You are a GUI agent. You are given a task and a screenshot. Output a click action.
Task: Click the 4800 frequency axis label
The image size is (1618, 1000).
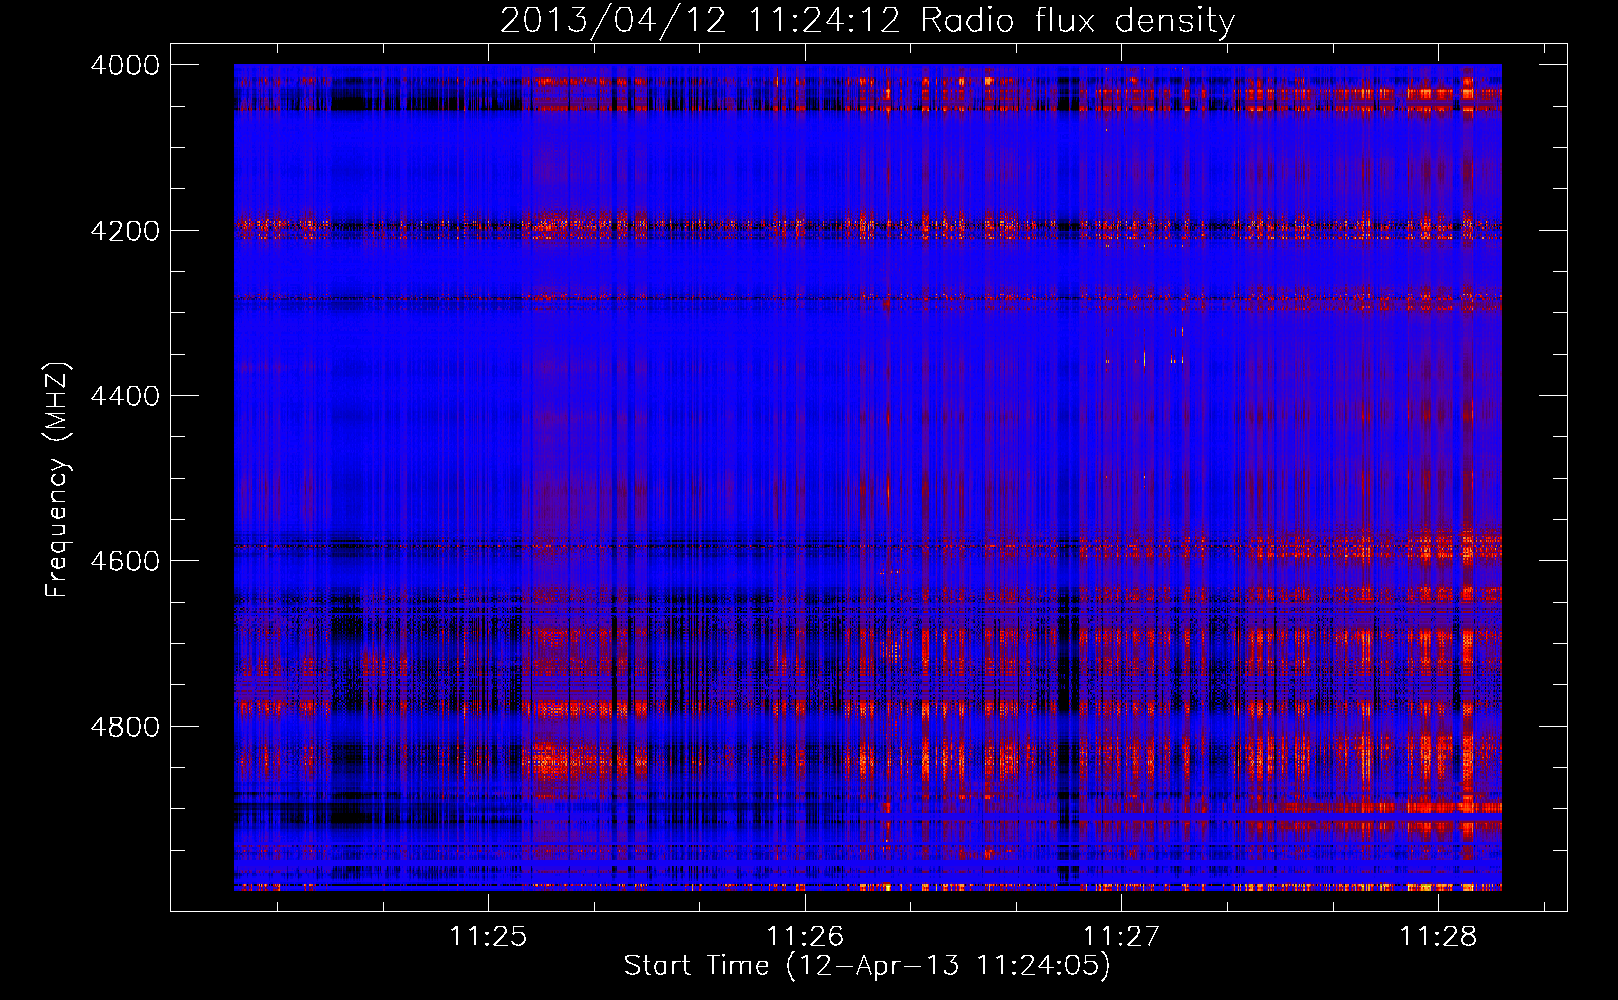(x=125, y=727)
